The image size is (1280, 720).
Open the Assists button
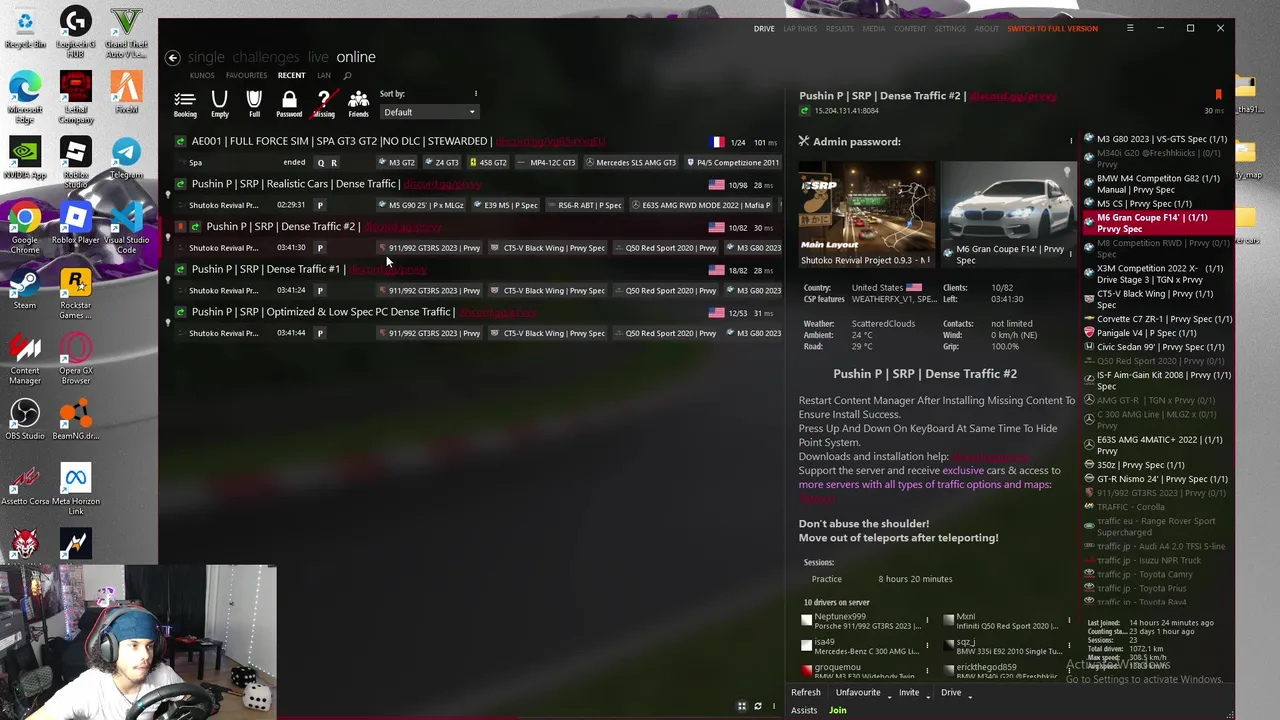(x=804, y=711)
